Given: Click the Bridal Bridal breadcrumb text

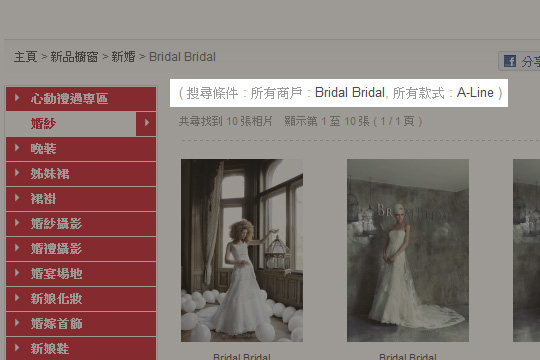Looking at the screenshot, I should point(182,56).
